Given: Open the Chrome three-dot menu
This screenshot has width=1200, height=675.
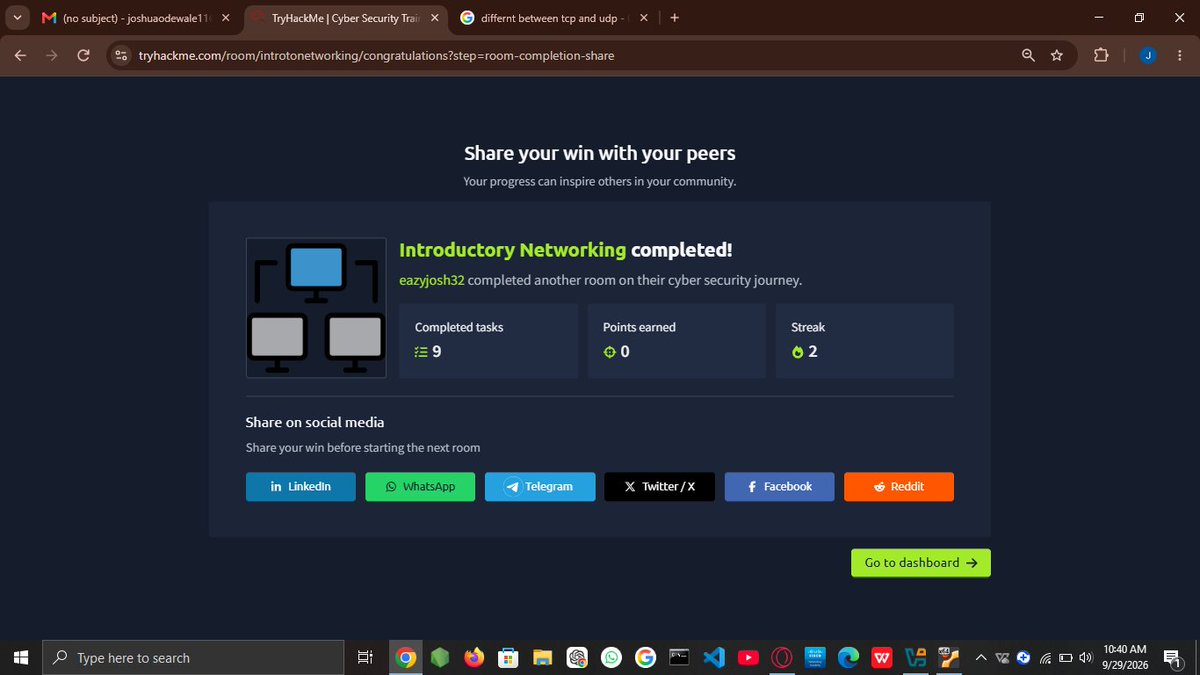Looking at the screenshot, I should (1179, 55).
